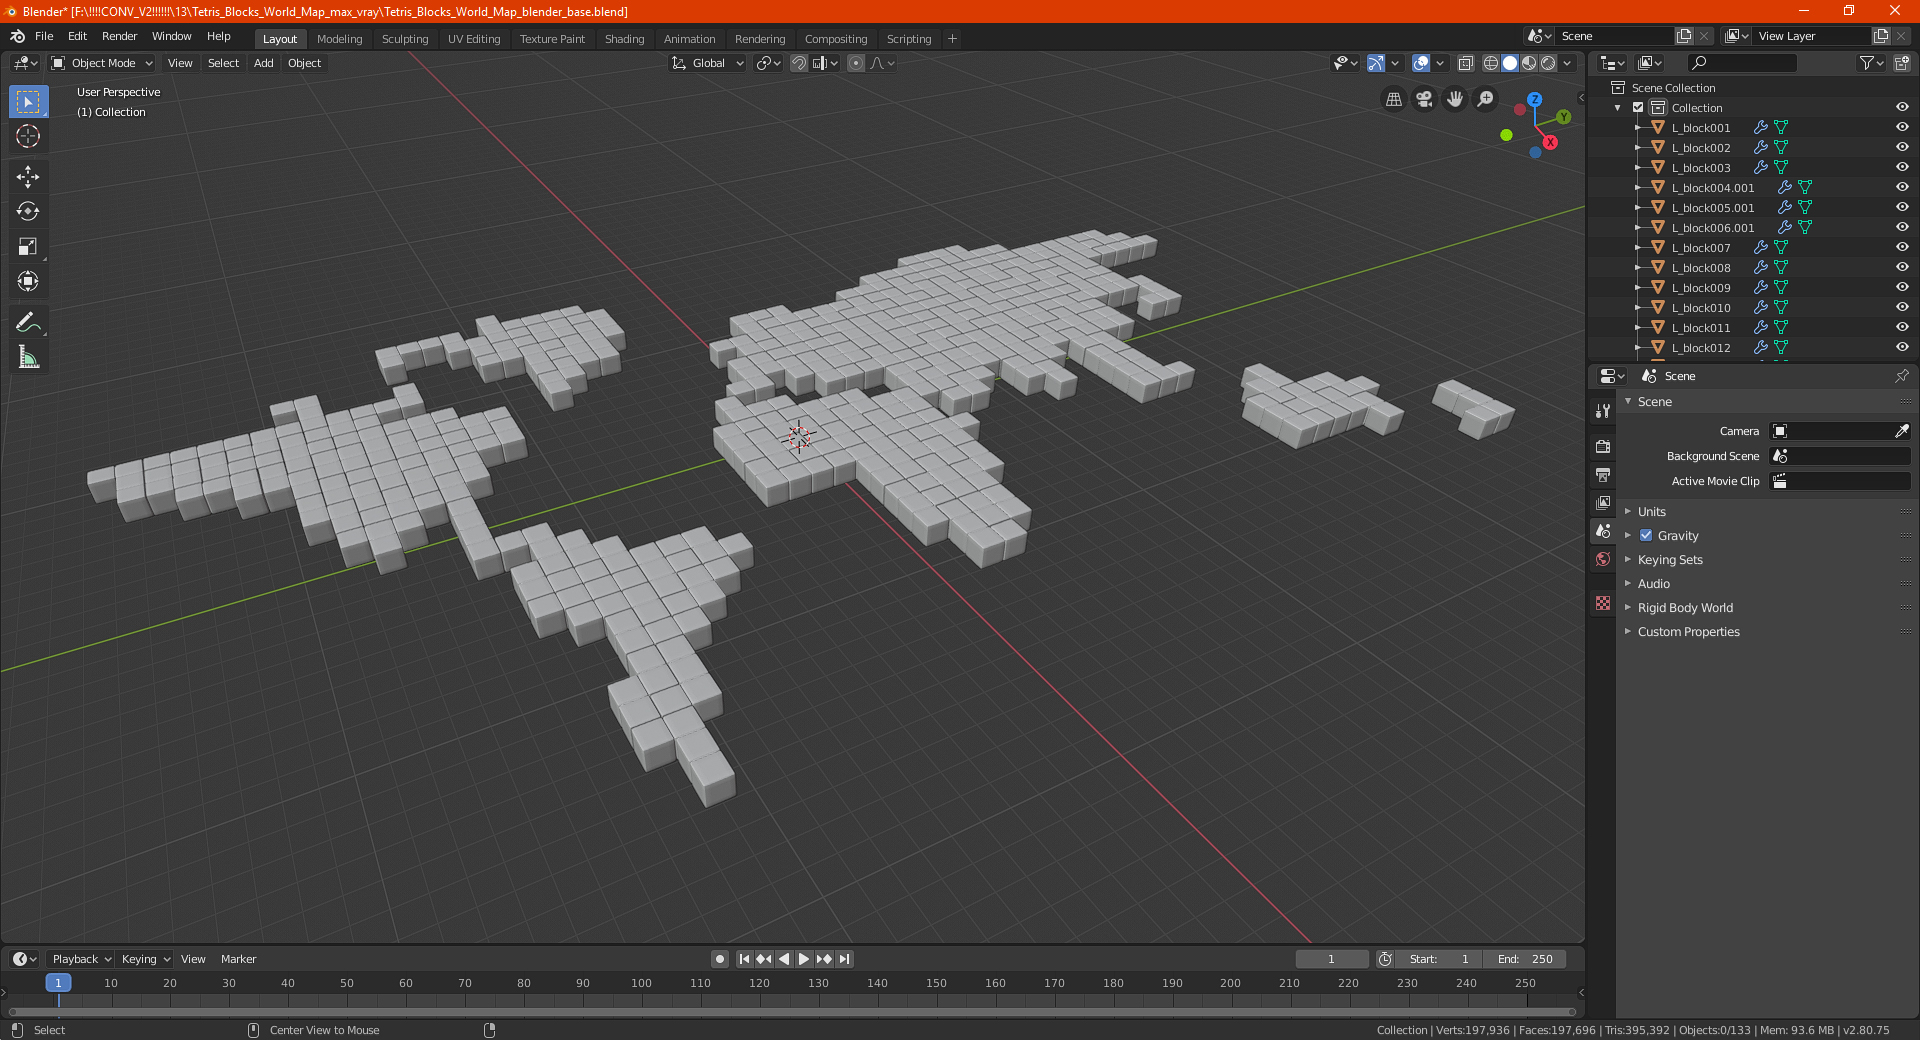Open the Tool properties tab
The height and width of the screenshot is (1040, 1920).
1603,411
